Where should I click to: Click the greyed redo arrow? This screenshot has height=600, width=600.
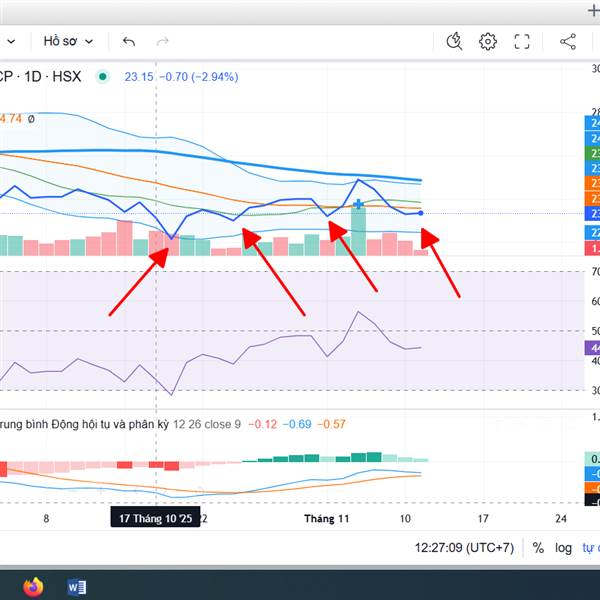(x=163, y=41)
